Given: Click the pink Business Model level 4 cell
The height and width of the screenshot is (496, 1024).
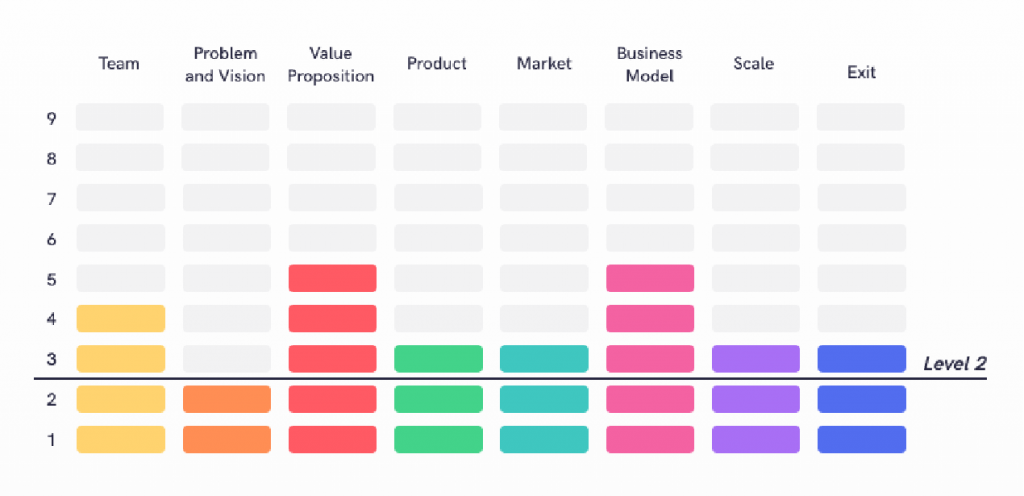Looking at the screenshot, I should tap(649, 319).
